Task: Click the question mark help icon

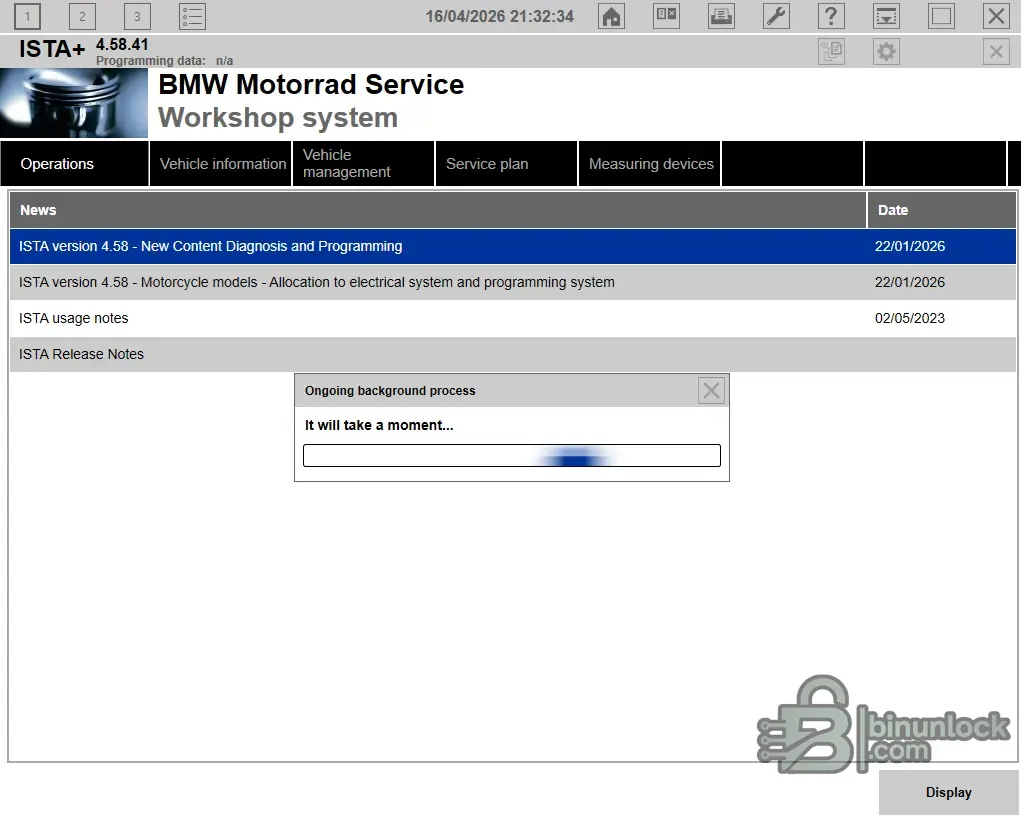Action: click(x=831, y=16)
